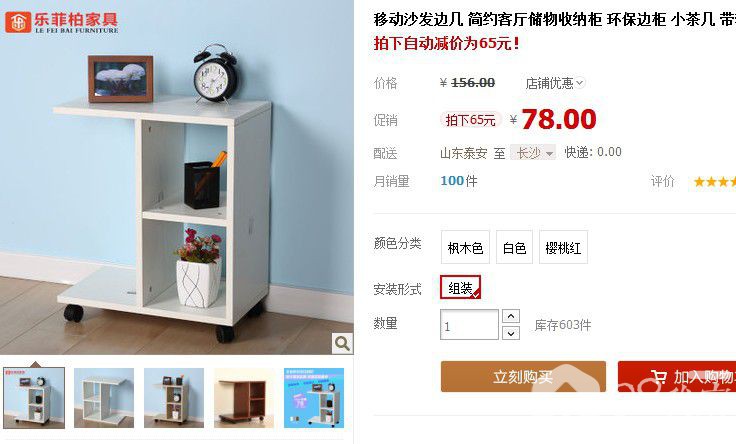Viewport: 736px width, 444px height.
Task: View the empty white cabinet thumbnail
Action: click(104, 398)
